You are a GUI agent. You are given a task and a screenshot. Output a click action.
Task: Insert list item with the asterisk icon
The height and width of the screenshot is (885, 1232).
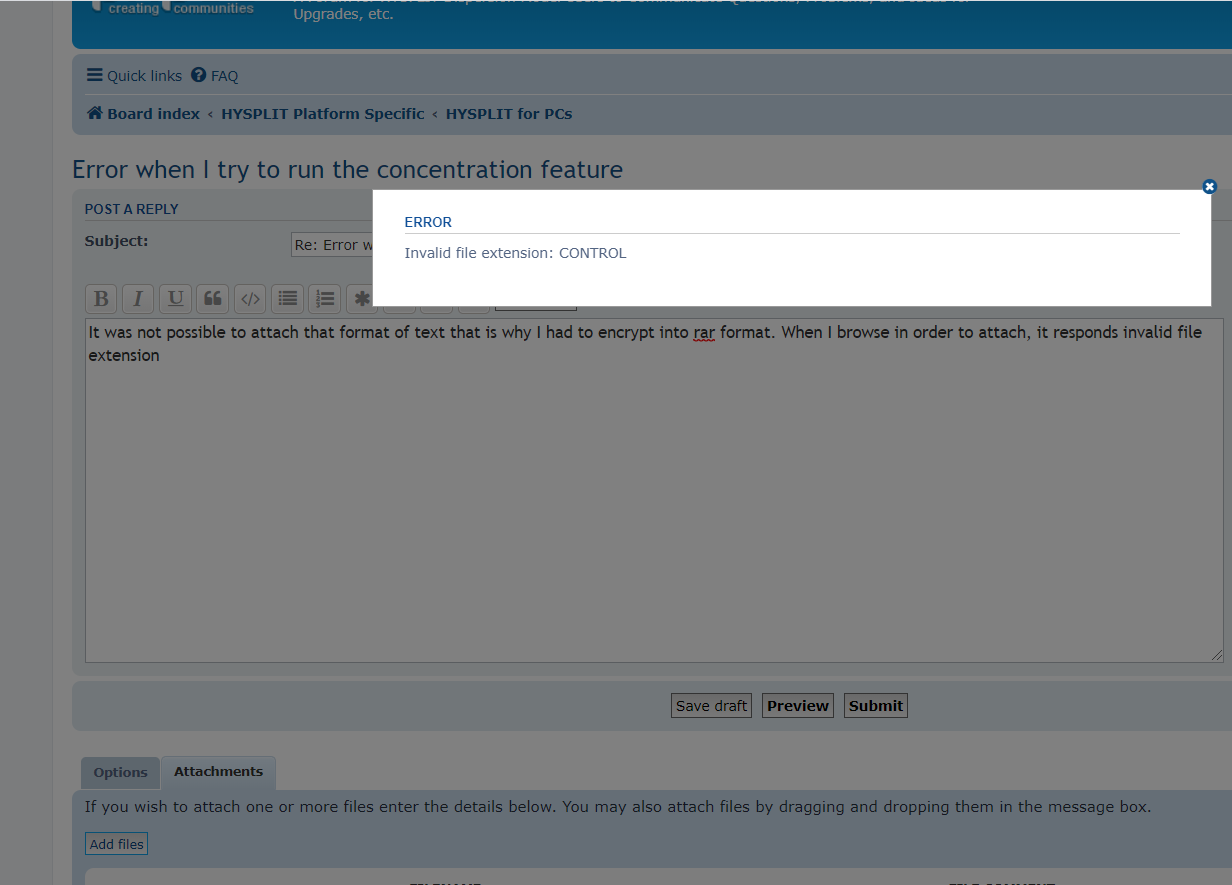(361, 298)
